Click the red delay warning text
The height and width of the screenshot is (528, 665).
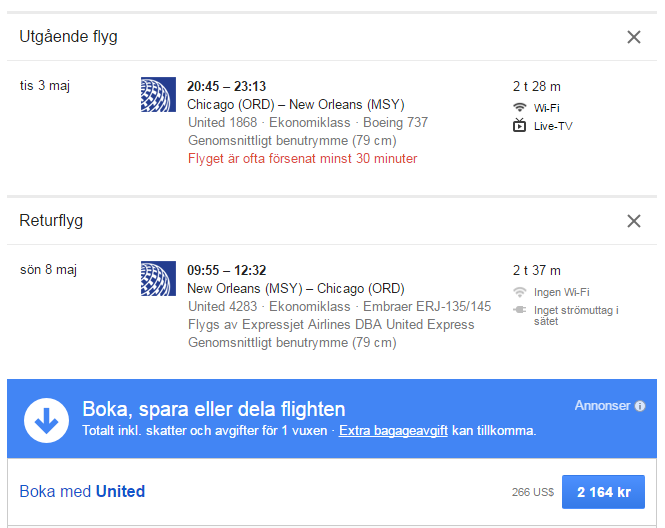click(302, 158)
